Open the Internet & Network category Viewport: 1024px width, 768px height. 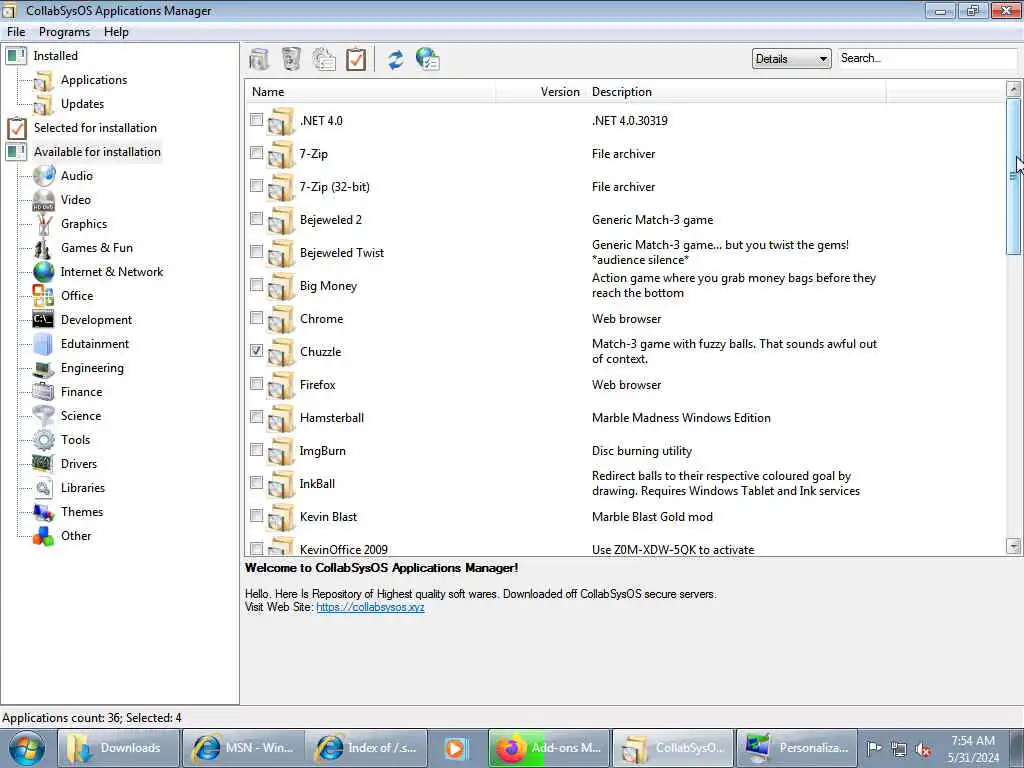tap(112, 272)
